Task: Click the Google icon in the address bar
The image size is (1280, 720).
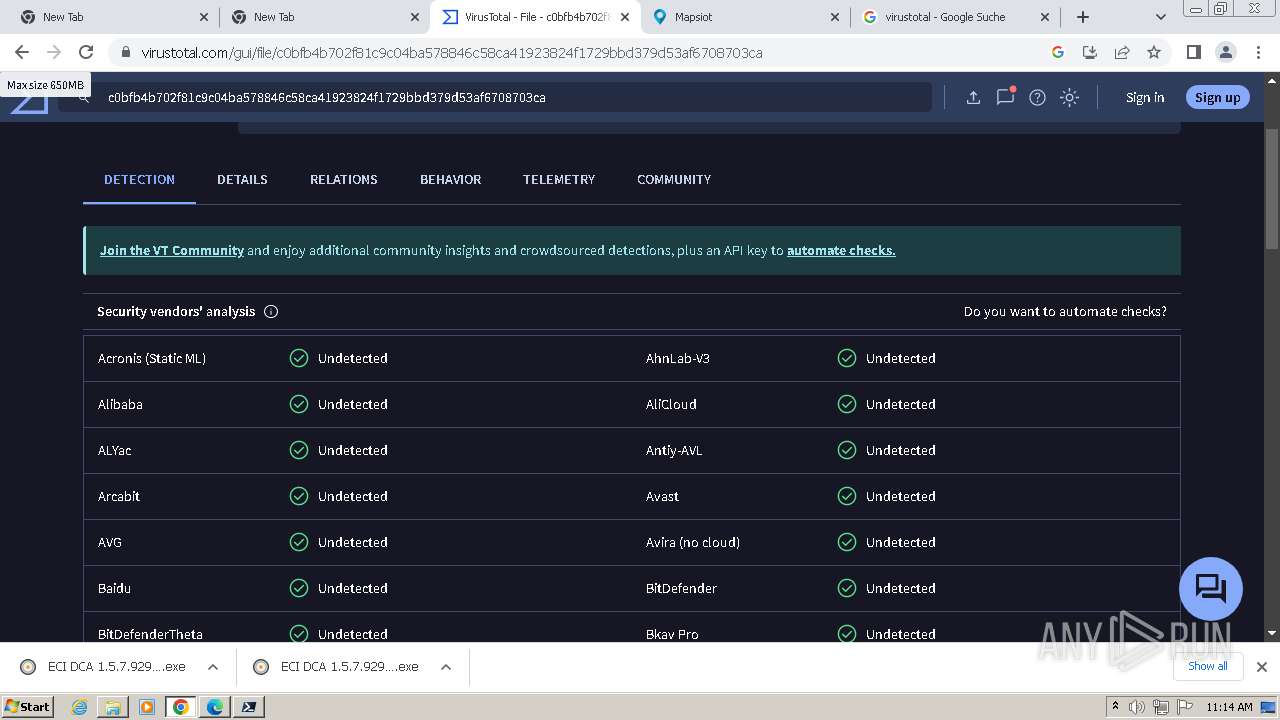Action: click(1058, 52)
